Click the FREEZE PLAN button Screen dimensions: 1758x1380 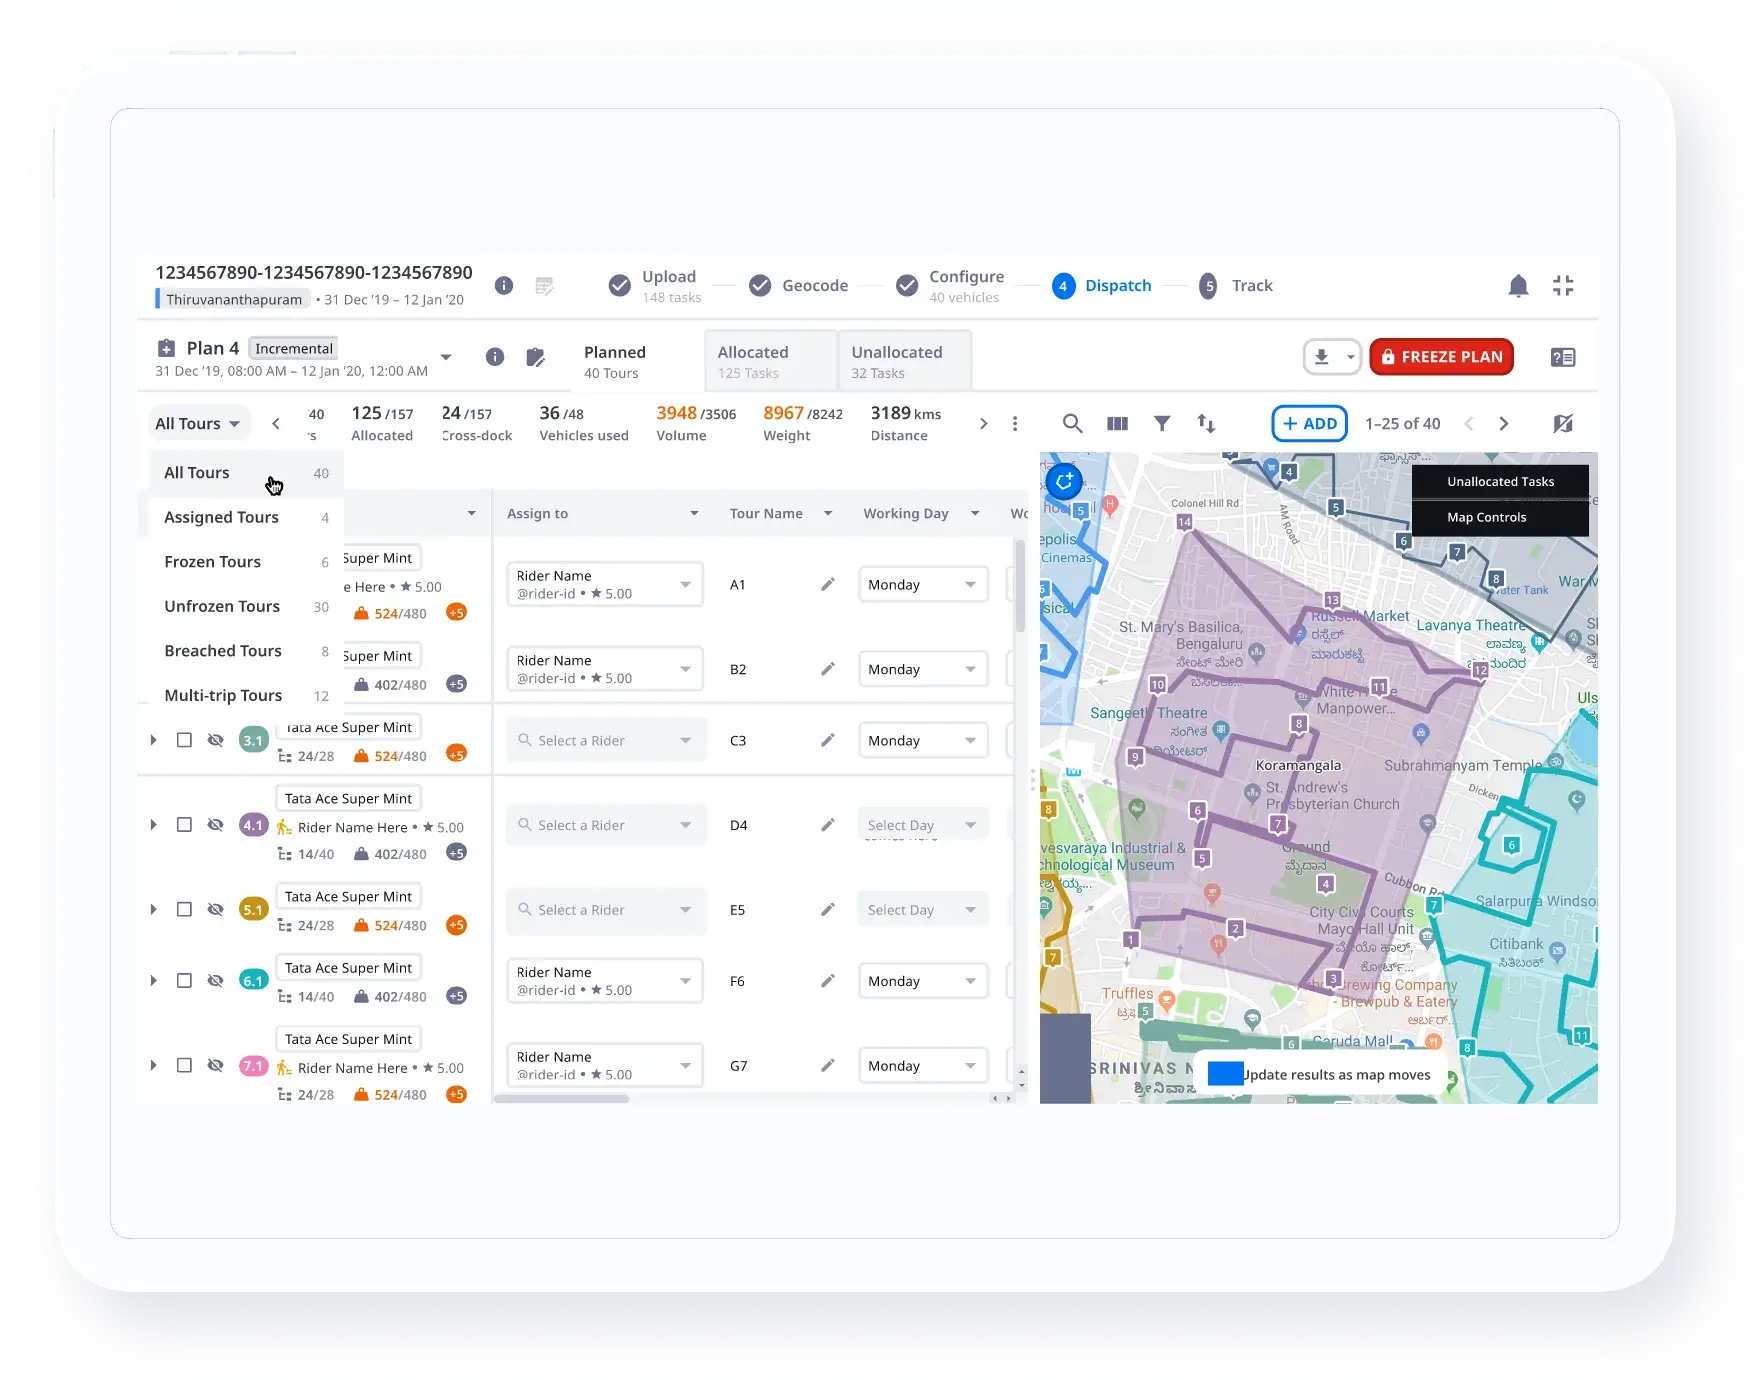[1441, 356]
